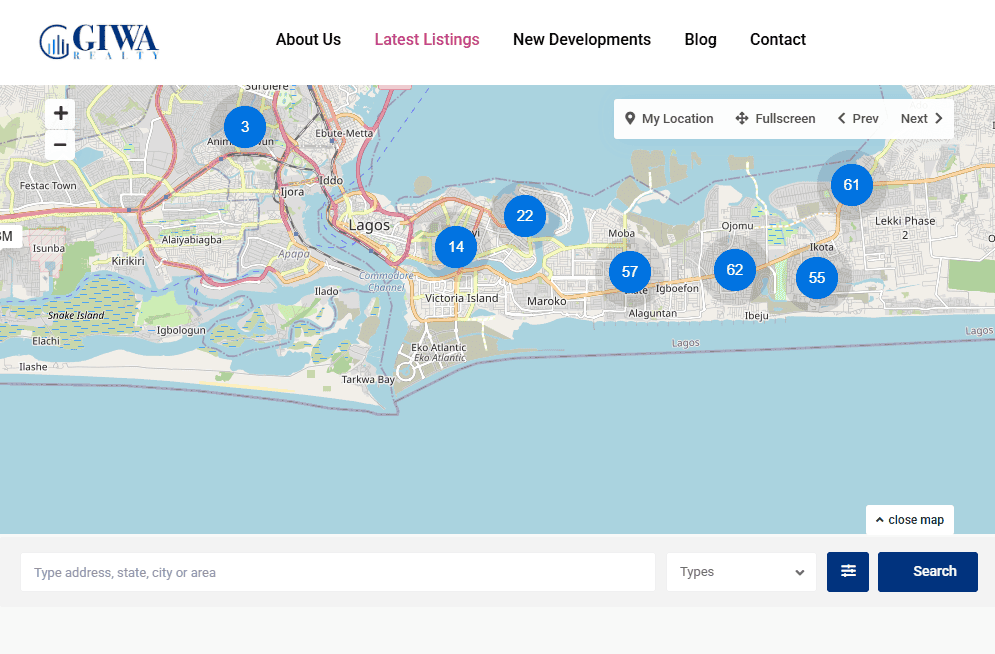Open the cluster marker showing 22
Screen dimensions: 995x654
pyautogui.click(x=525, y=216)
